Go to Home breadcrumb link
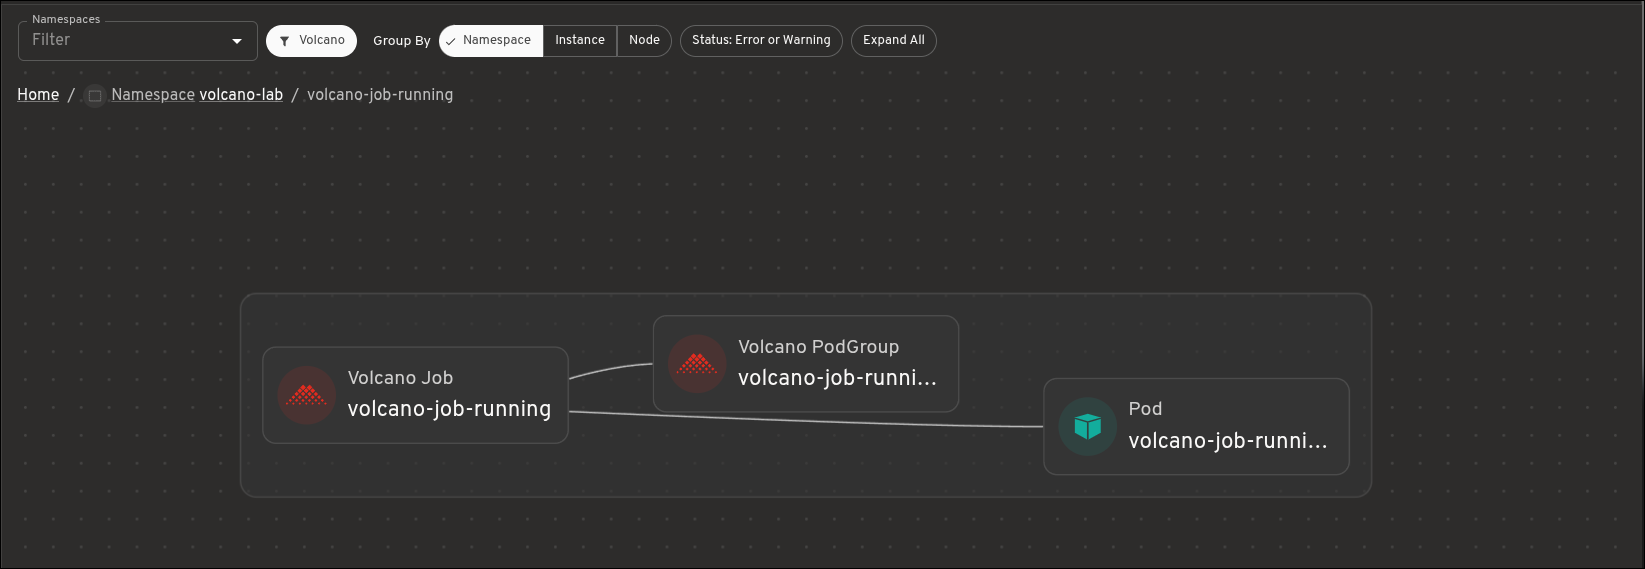The image size is (1645, 569). tap(38, 95)
